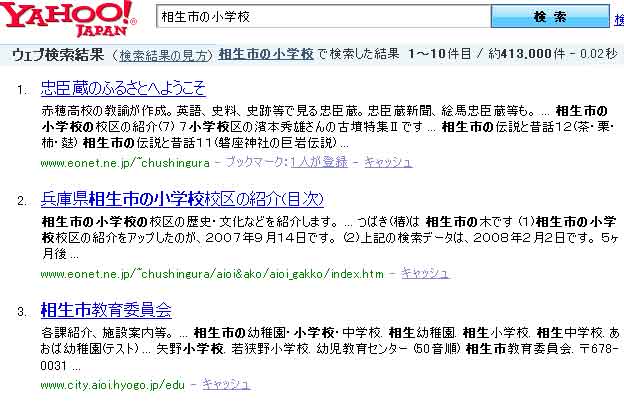
Task: Click the ウェブ検索結果 heading
Action: click(x=58, y=54)
